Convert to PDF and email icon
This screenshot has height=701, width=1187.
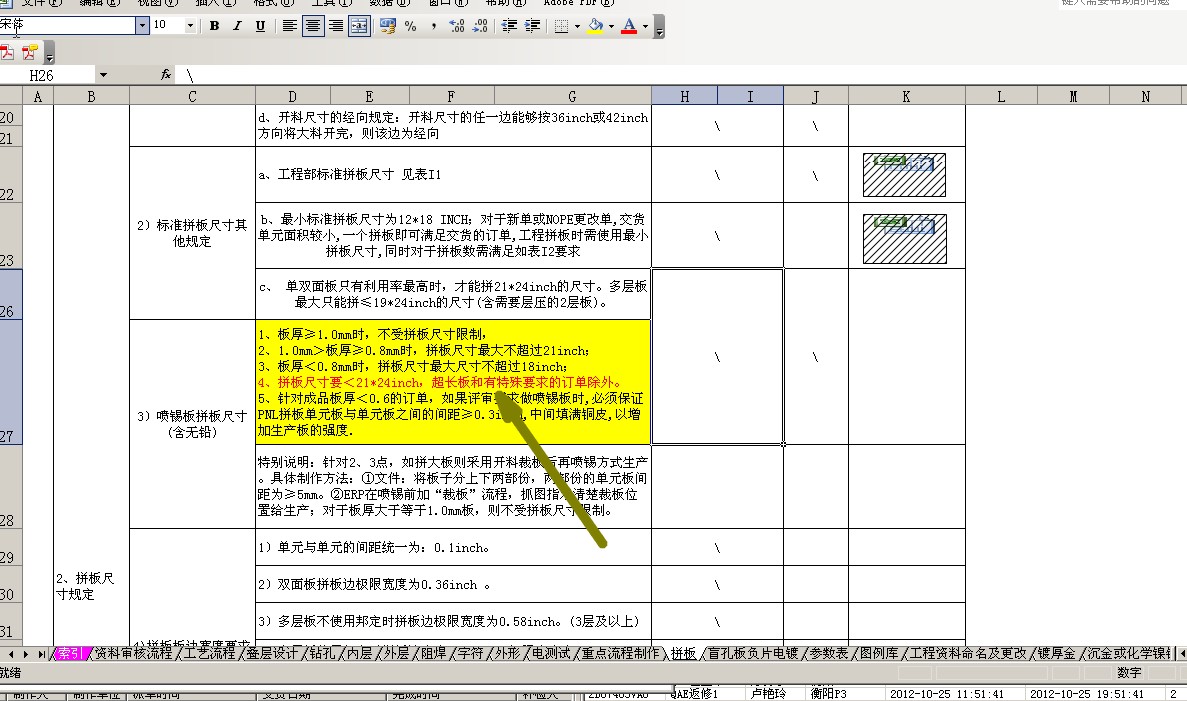(x=30, y=52)
